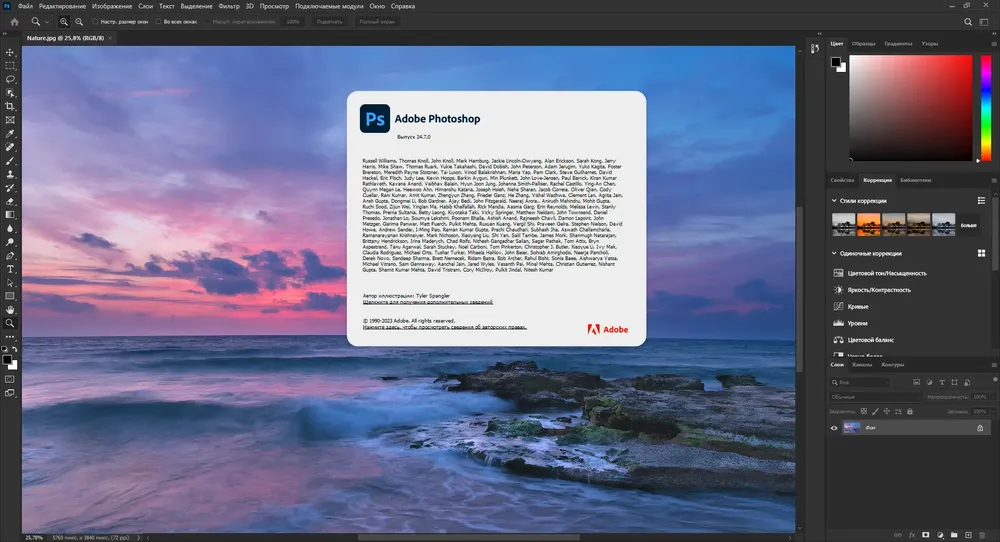Open the Фильтр menu
Image resolution: width=1000 pixels, height=542 pixels.
click(x=229, y=6)
